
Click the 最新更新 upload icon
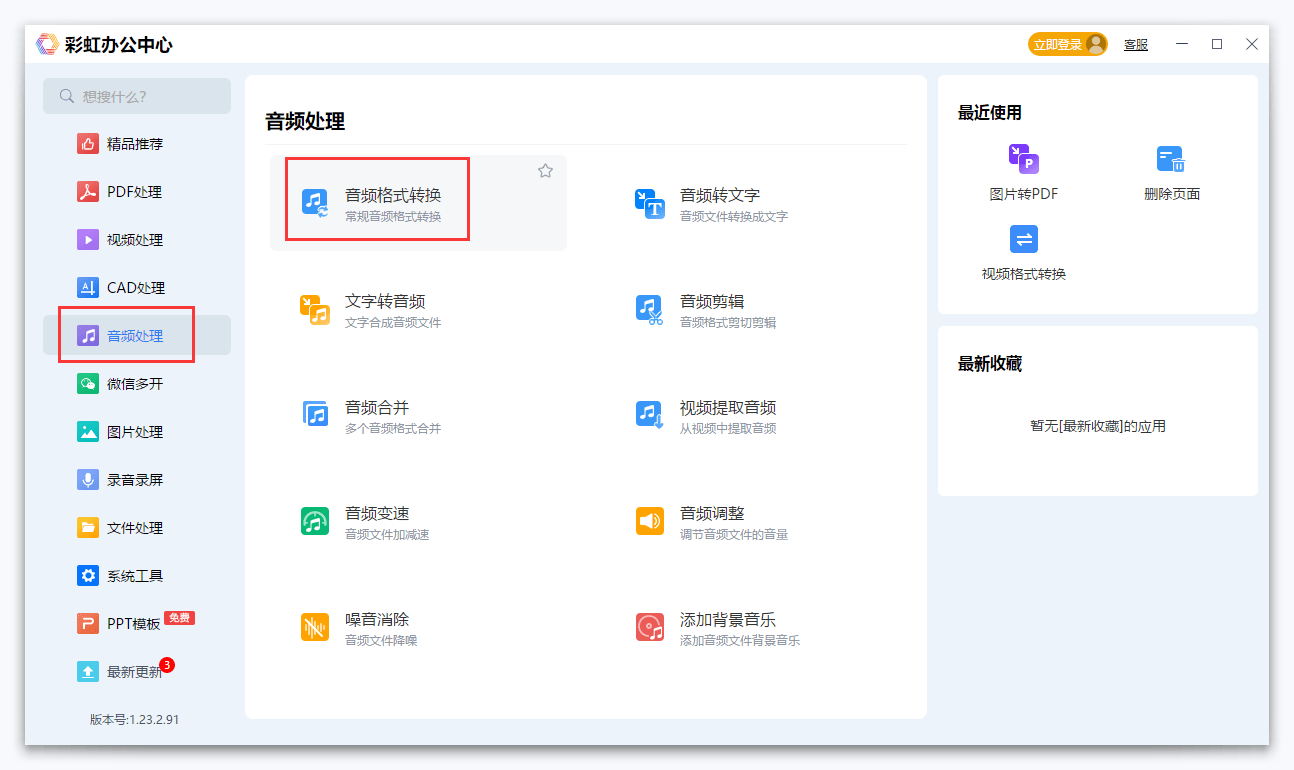pos(88,671)
